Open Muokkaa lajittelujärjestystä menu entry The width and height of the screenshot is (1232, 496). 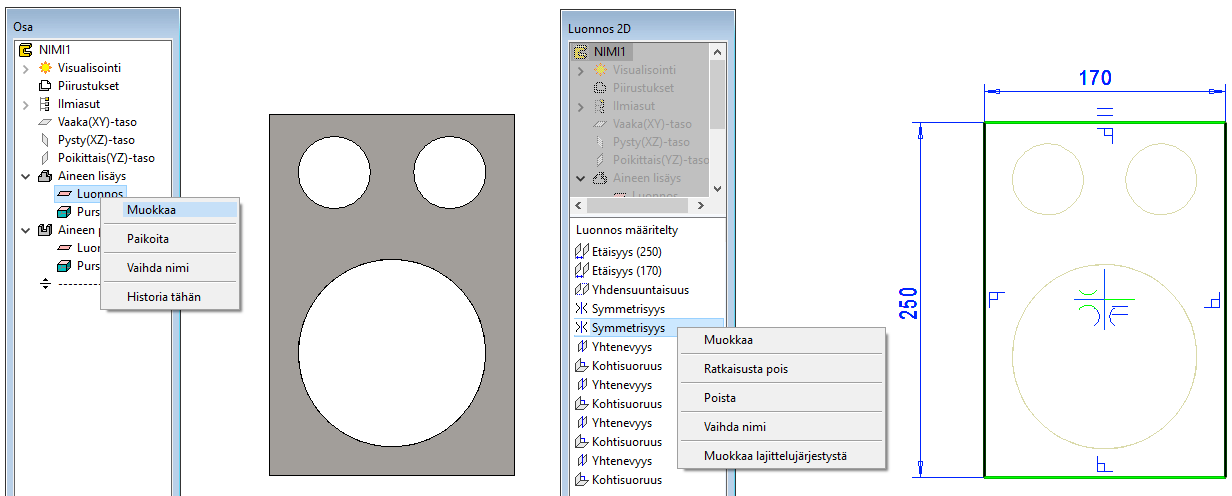775,456
